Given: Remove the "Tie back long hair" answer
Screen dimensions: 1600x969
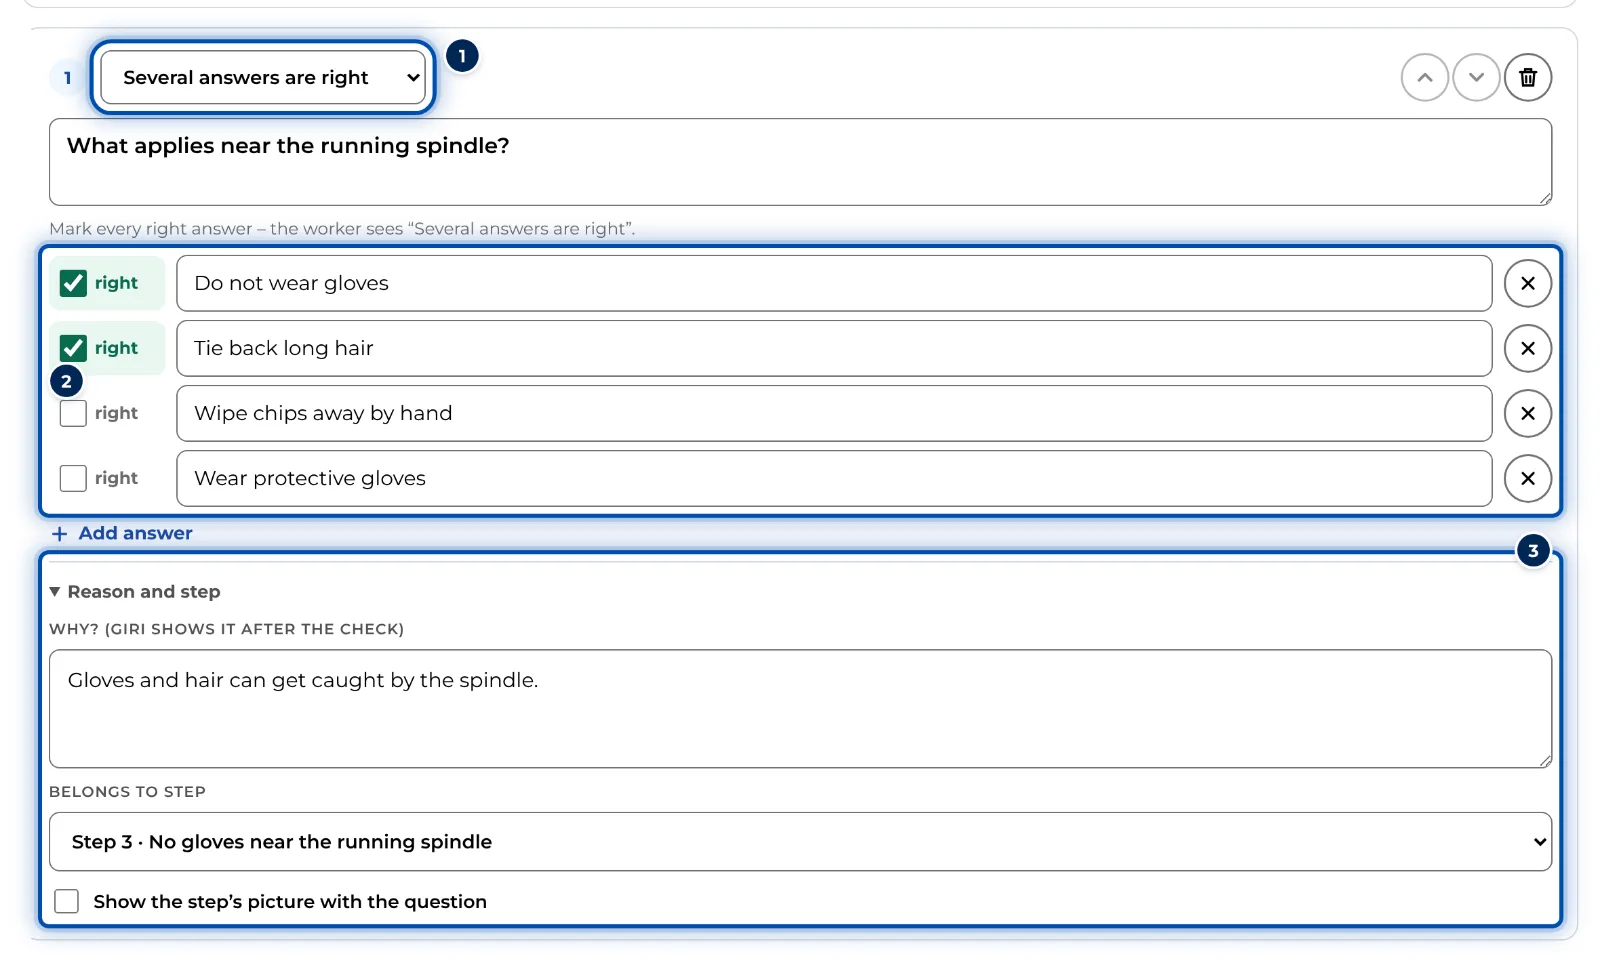Looking at the screenshot, I should tap(1528, 348).
